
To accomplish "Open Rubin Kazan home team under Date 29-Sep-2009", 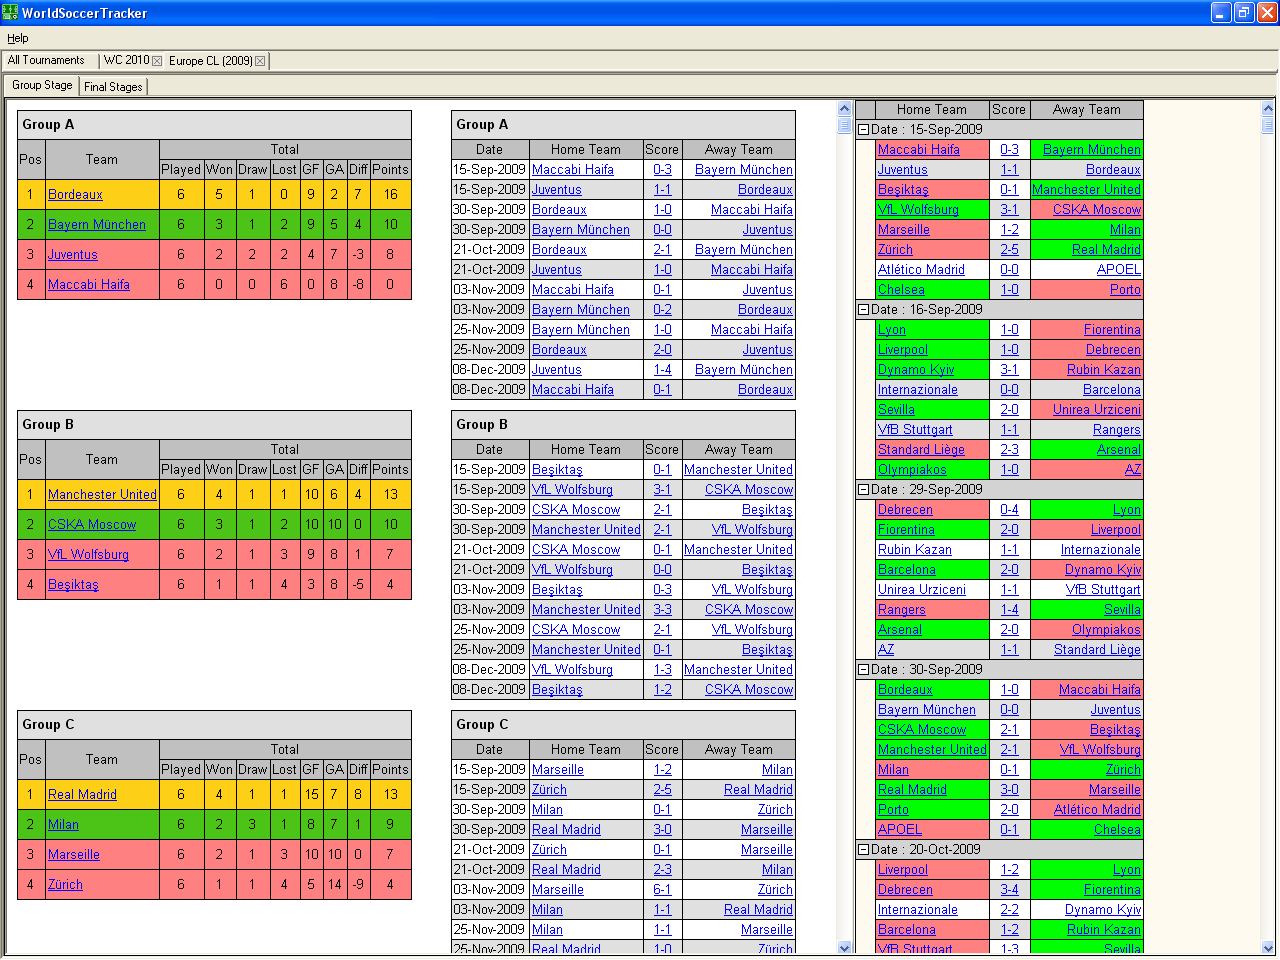I will point(915,550).
